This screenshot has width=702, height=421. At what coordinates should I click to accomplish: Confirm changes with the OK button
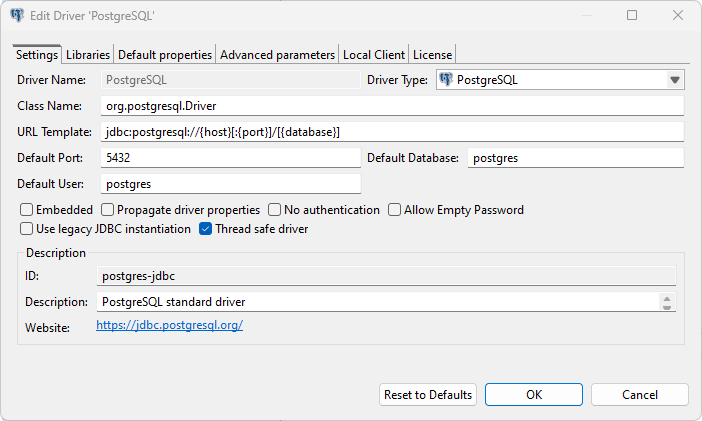tap(534, 395)
